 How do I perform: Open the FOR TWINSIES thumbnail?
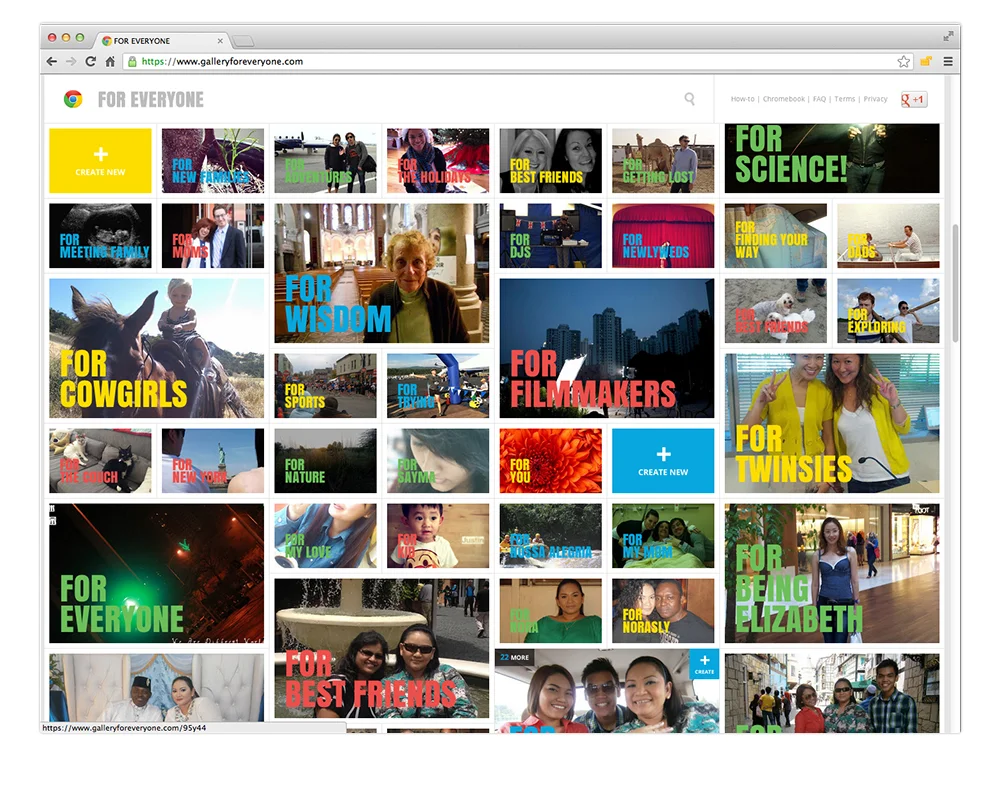[832, 424]
